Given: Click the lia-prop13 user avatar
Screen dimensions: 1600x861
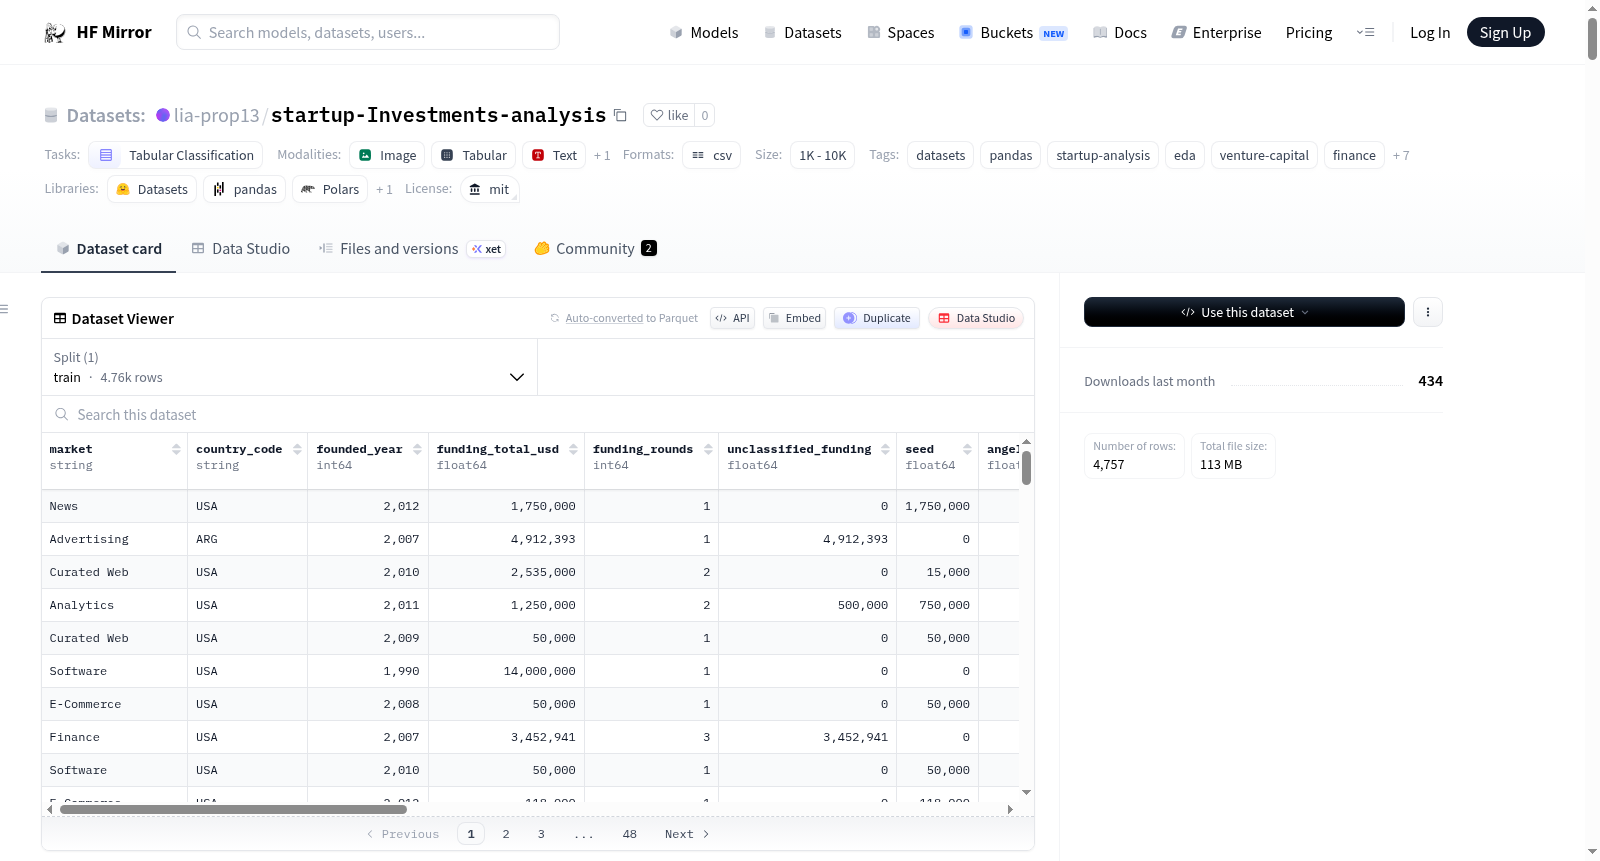Looking at the screenshot, I should point(163,115).
